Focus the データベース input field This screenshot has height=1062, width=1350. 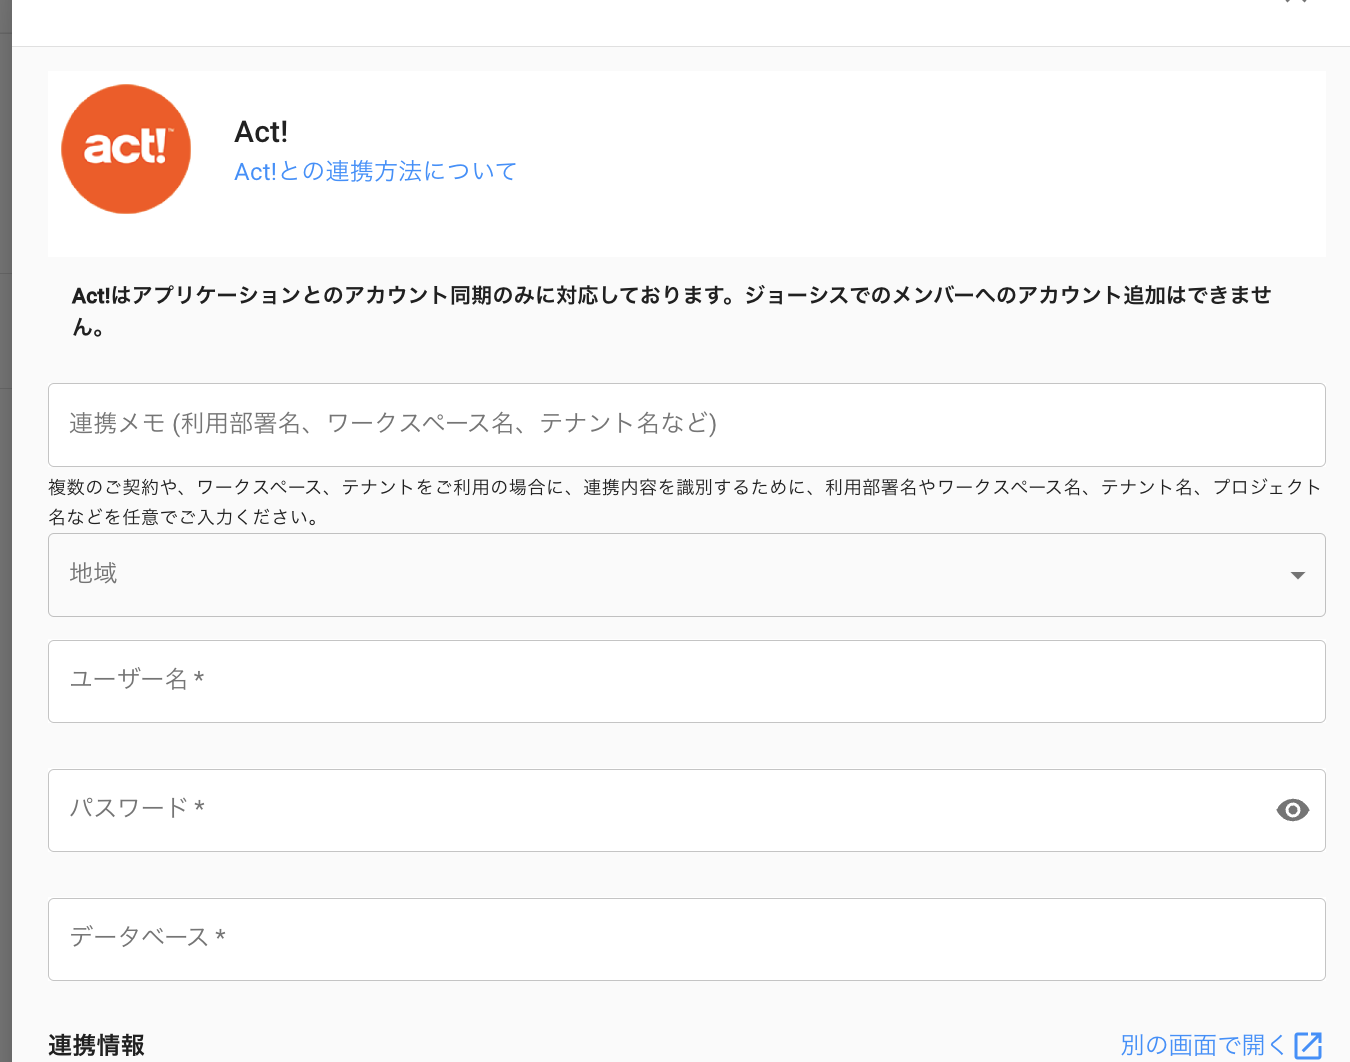[x=686, y=939]
